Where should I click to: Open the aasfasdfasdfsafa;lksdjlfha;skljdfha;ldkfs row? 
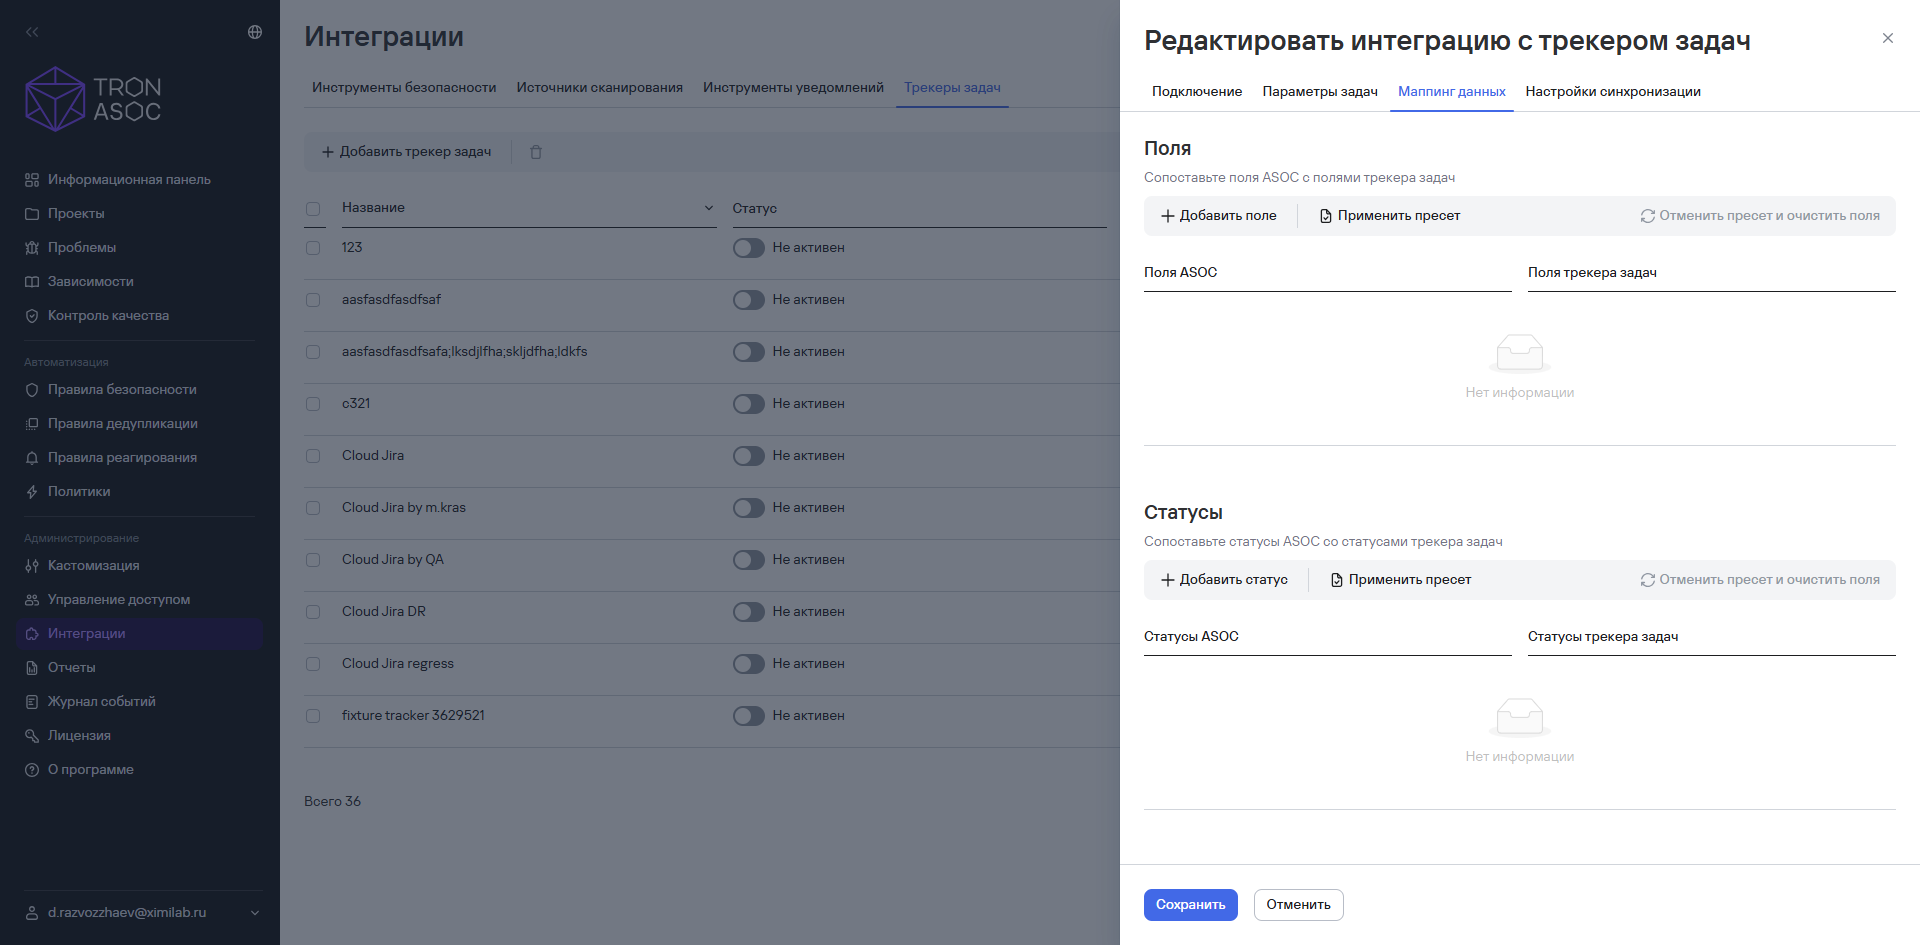click(465, 352)
